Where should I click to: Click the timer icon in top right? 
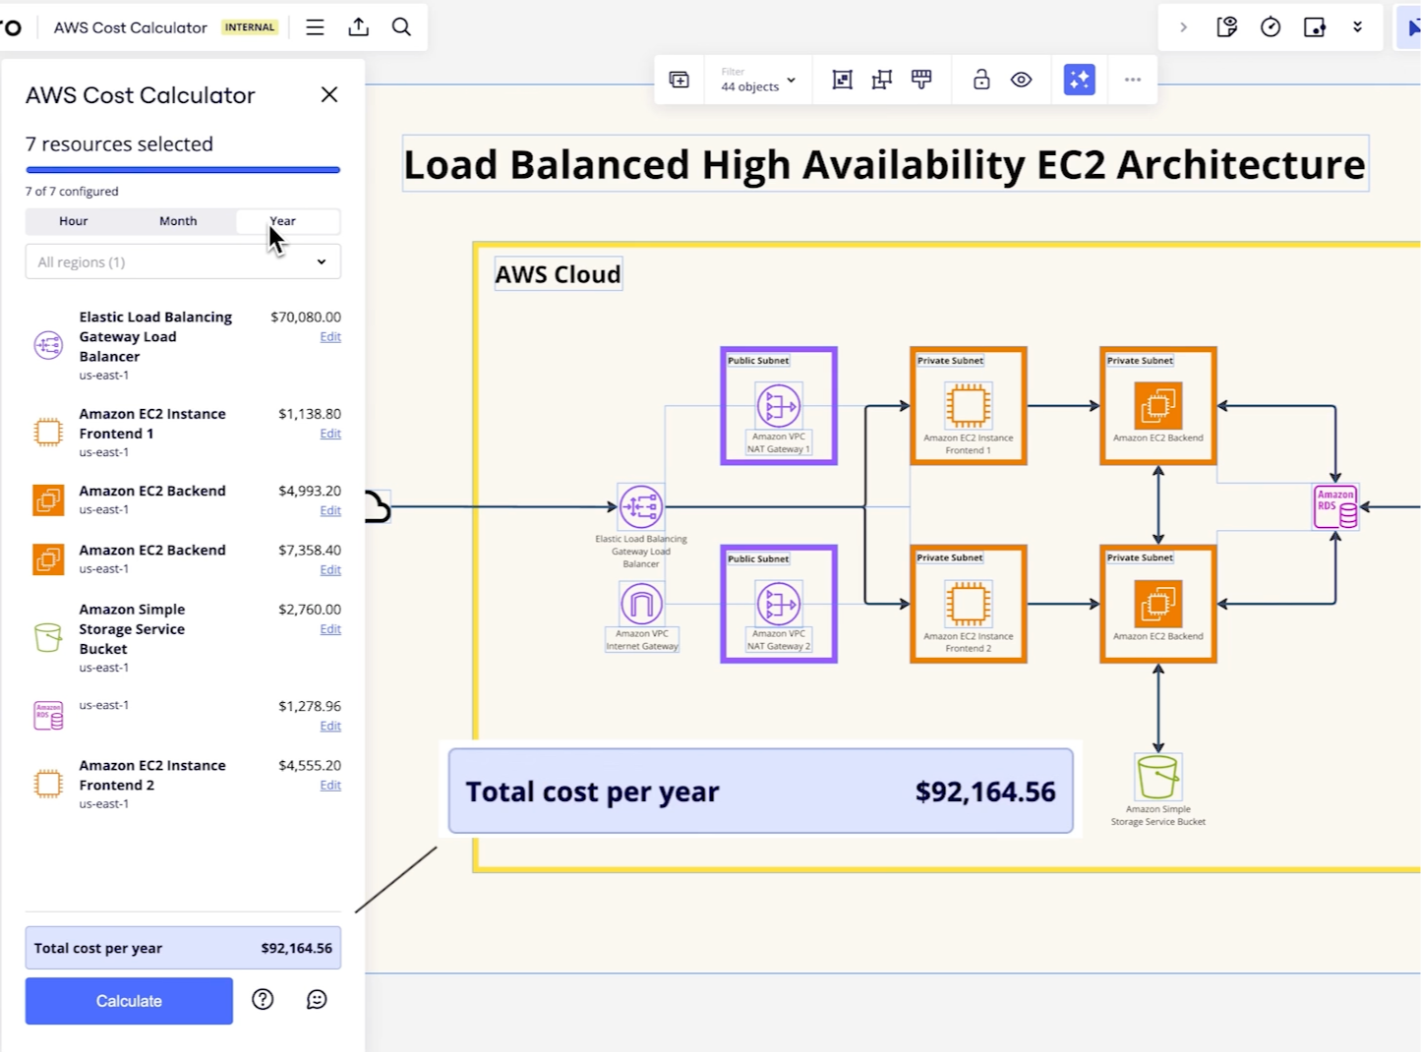pos(1270,27)
